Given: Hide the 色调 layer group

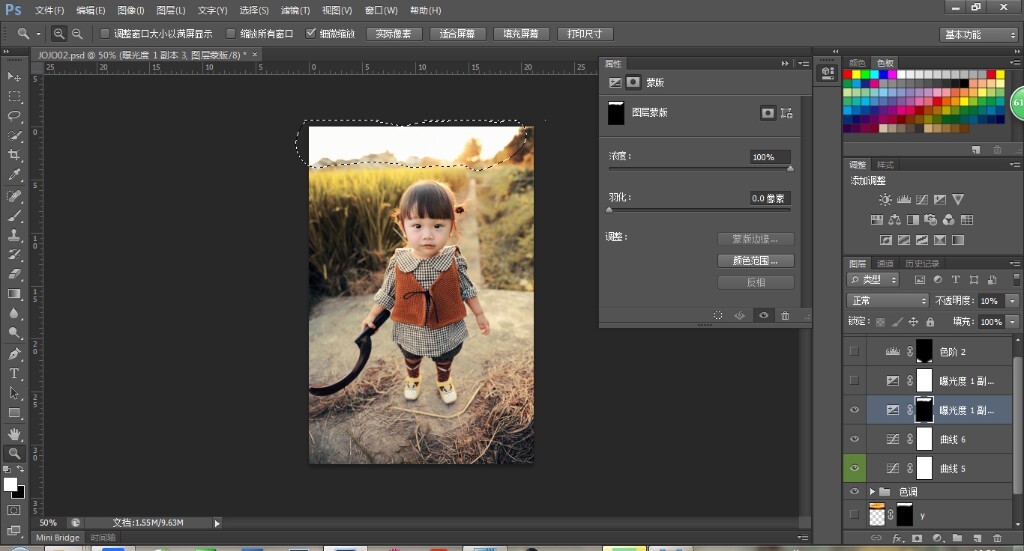Looking at the screenshot, I should click(x=854, y=491).
